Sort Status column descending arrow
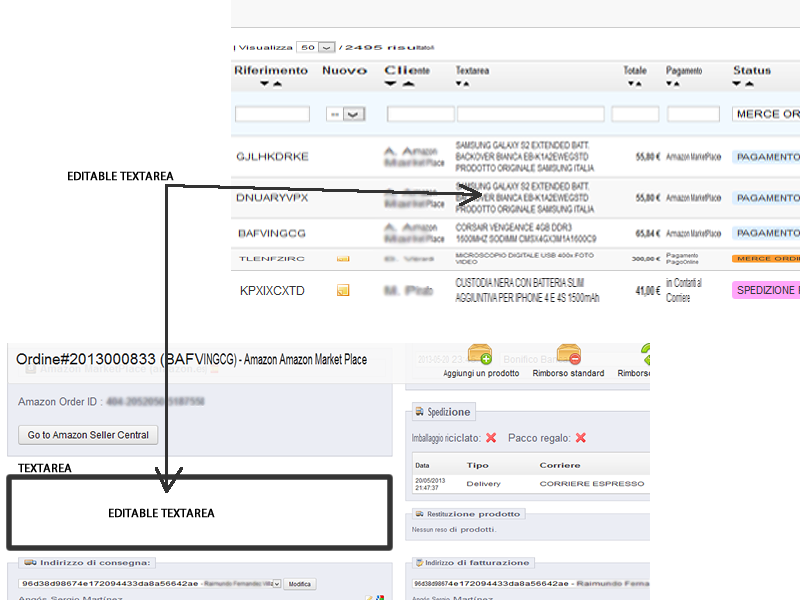Viewport: 800px width, 600px height. click(x=737, y=84)
